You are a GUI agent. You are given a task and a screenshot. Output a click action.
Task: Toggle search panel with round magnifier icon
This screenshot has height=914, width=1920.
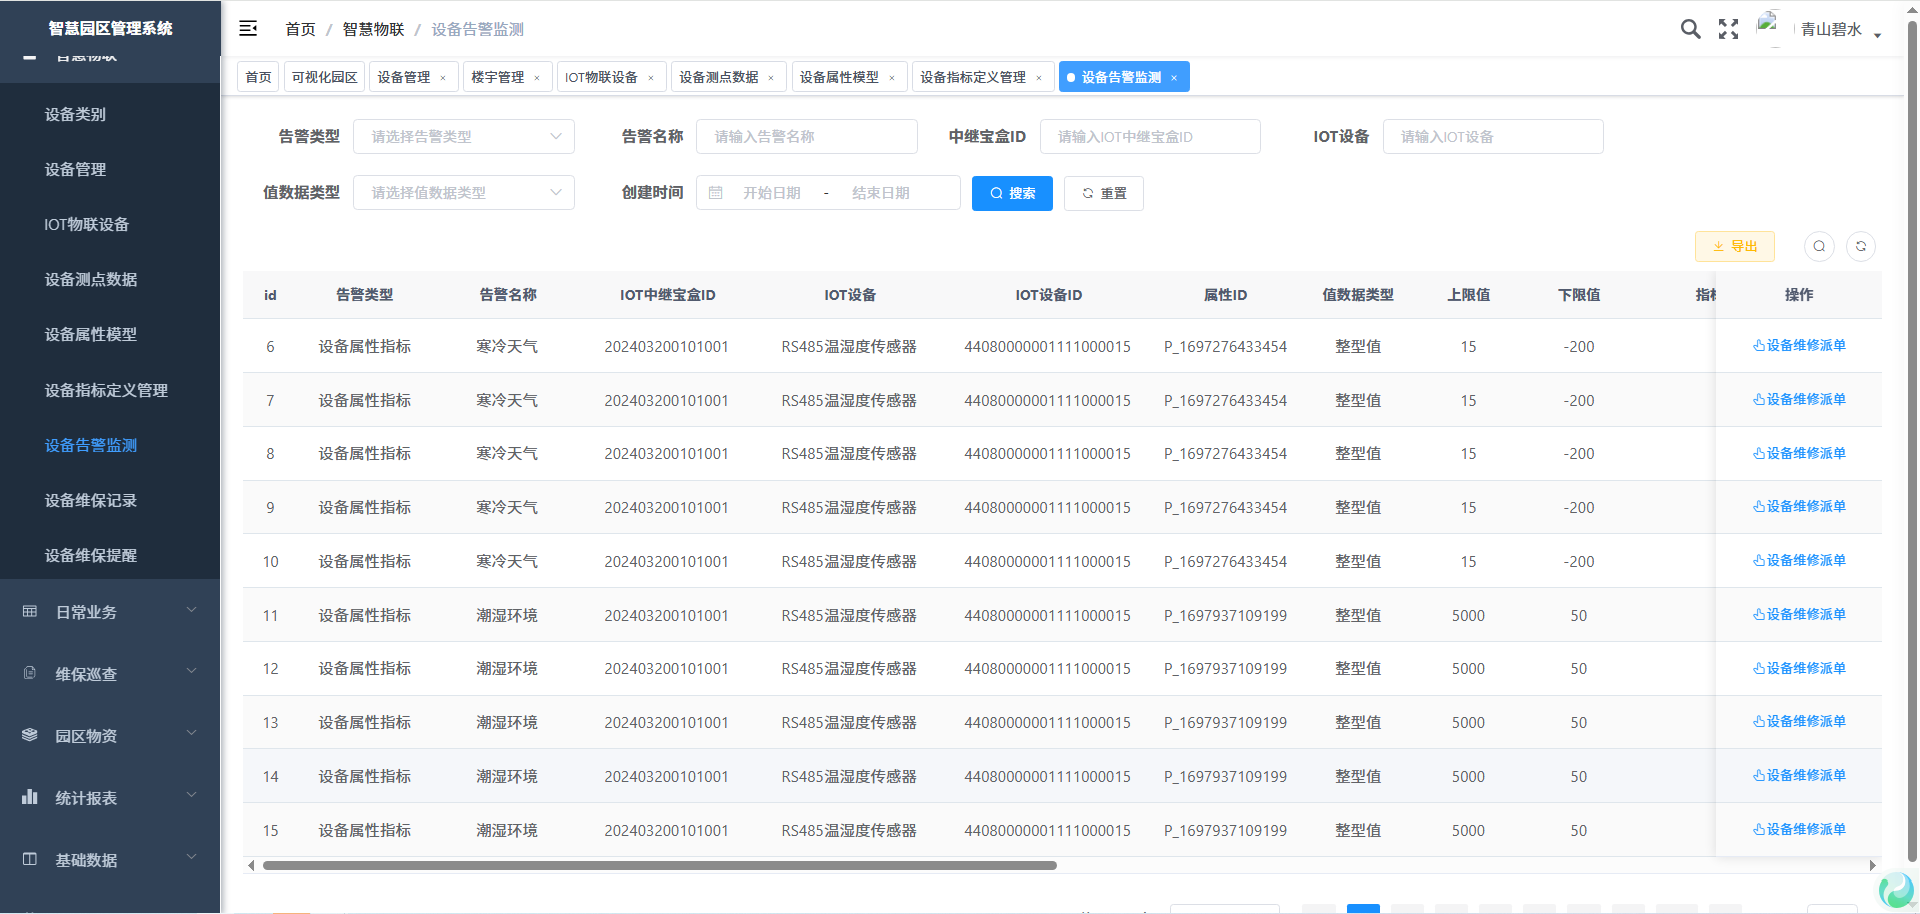click(x=1819, y=246)
